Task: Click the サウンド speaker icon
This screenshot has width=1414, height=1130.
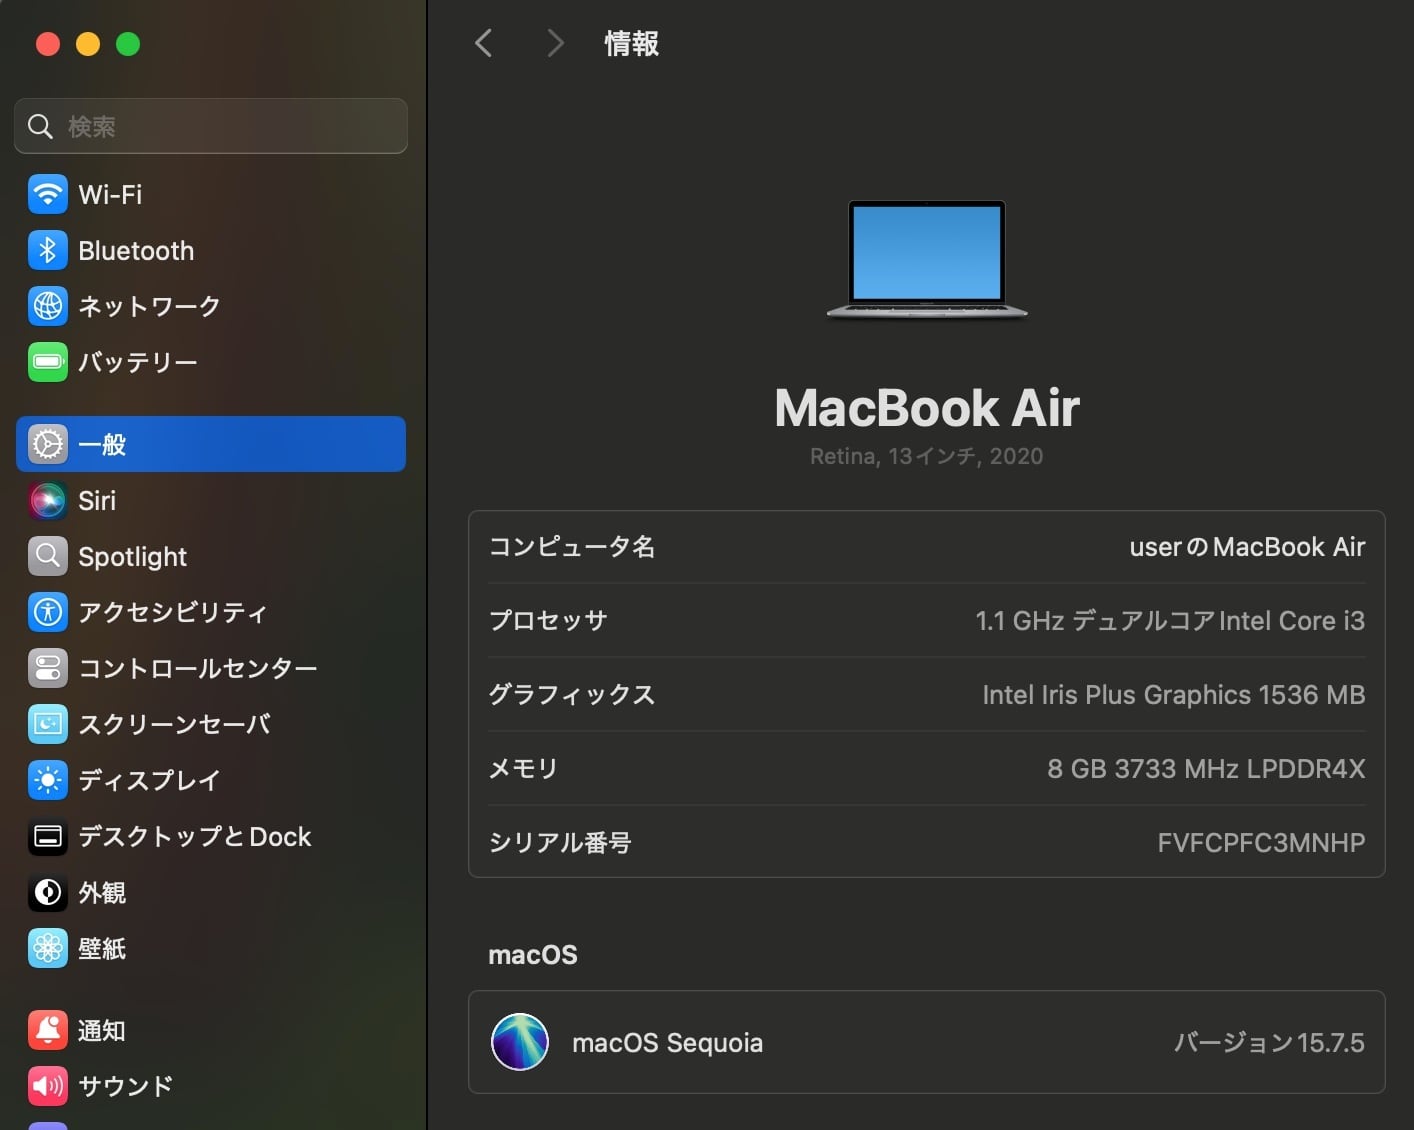Action: click(48, 1086)
